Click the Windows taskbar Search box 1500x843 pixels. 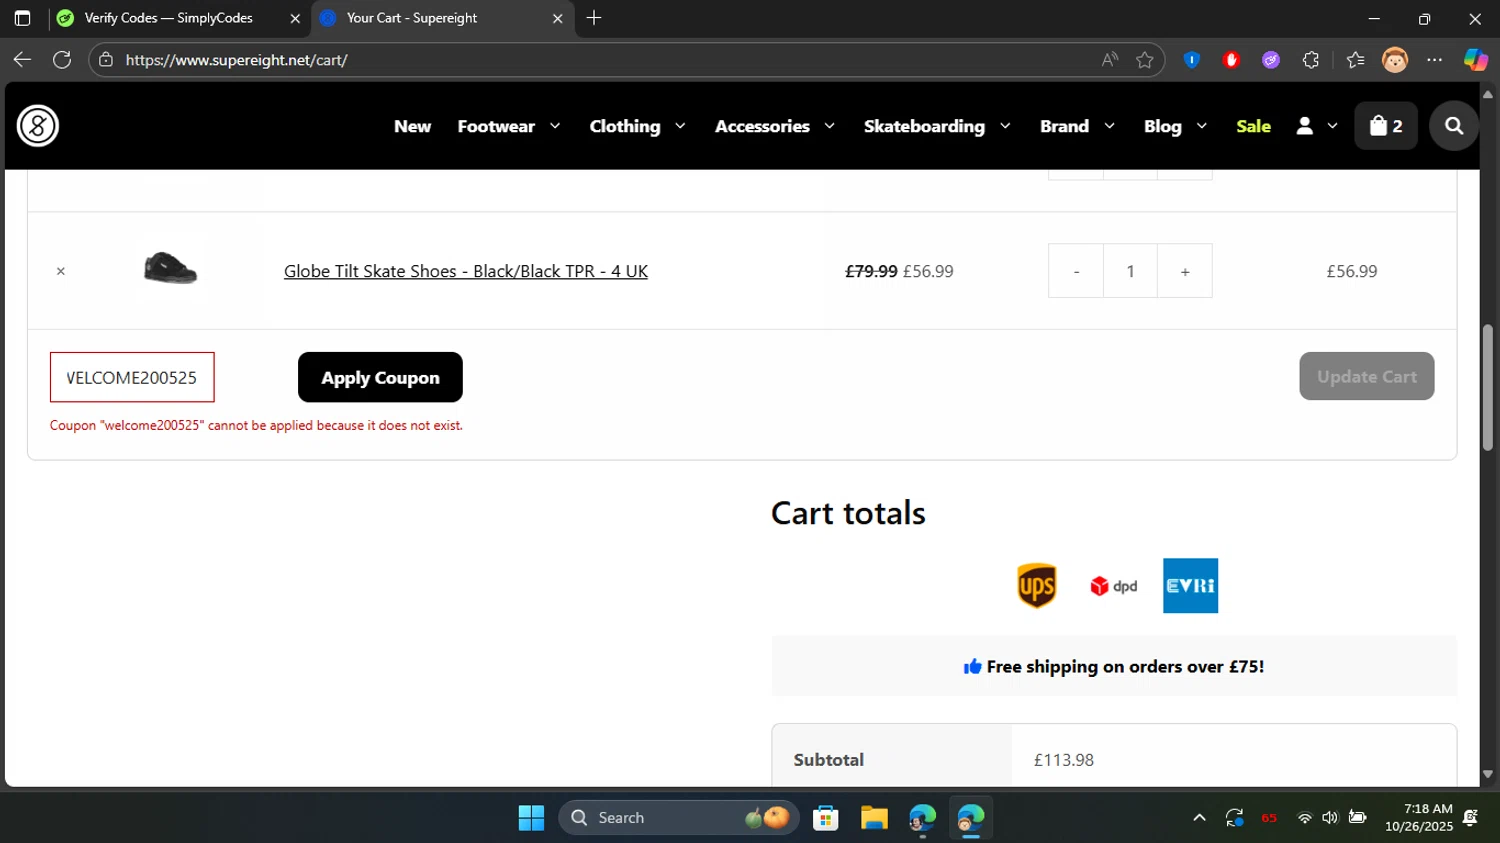point(680,818)
